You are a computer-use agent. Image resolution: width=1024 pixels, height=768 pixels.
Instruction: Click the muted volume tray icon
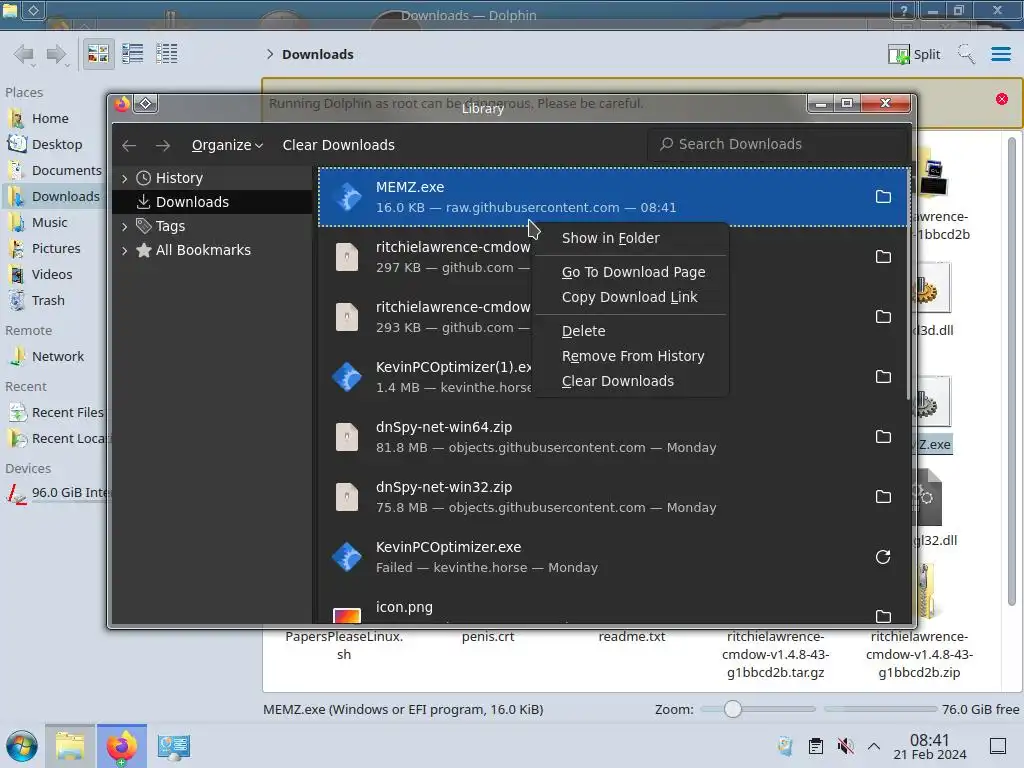[845, 746]
